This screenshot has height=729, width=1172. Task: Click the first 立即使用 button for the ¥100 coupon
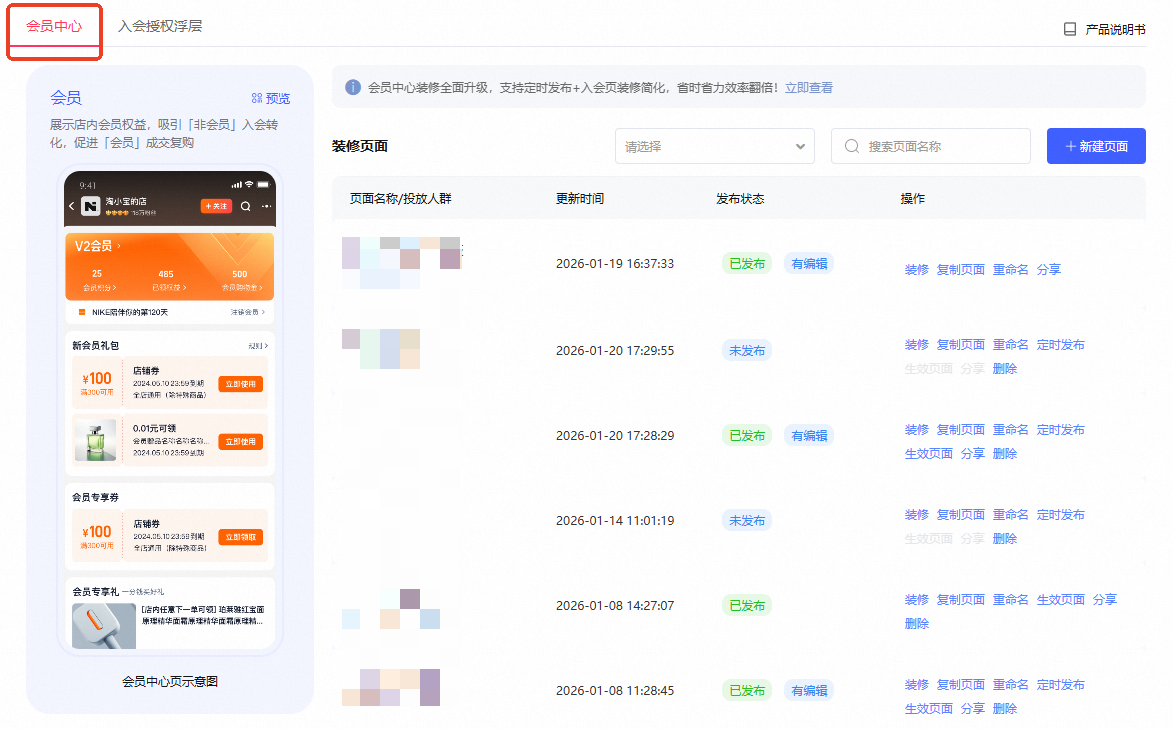pos(241,384)
